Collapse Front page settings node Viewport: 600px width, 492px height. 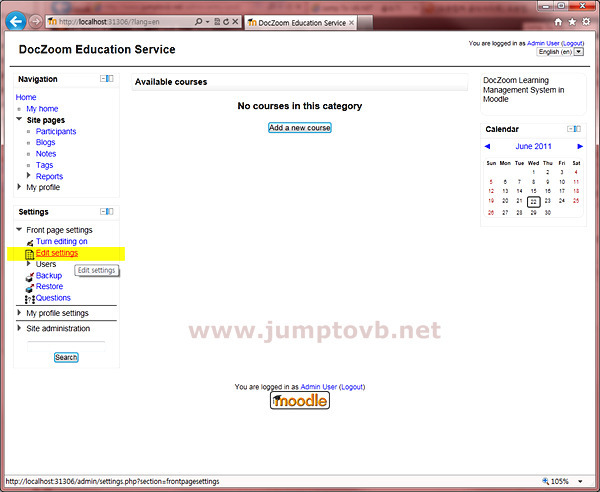coord(19,230)
